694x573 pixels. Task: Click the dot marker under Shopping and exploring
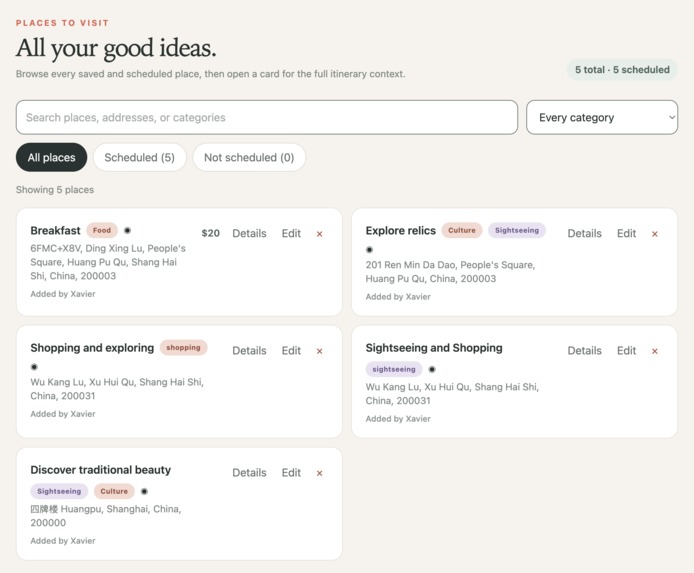pos(34,367)
